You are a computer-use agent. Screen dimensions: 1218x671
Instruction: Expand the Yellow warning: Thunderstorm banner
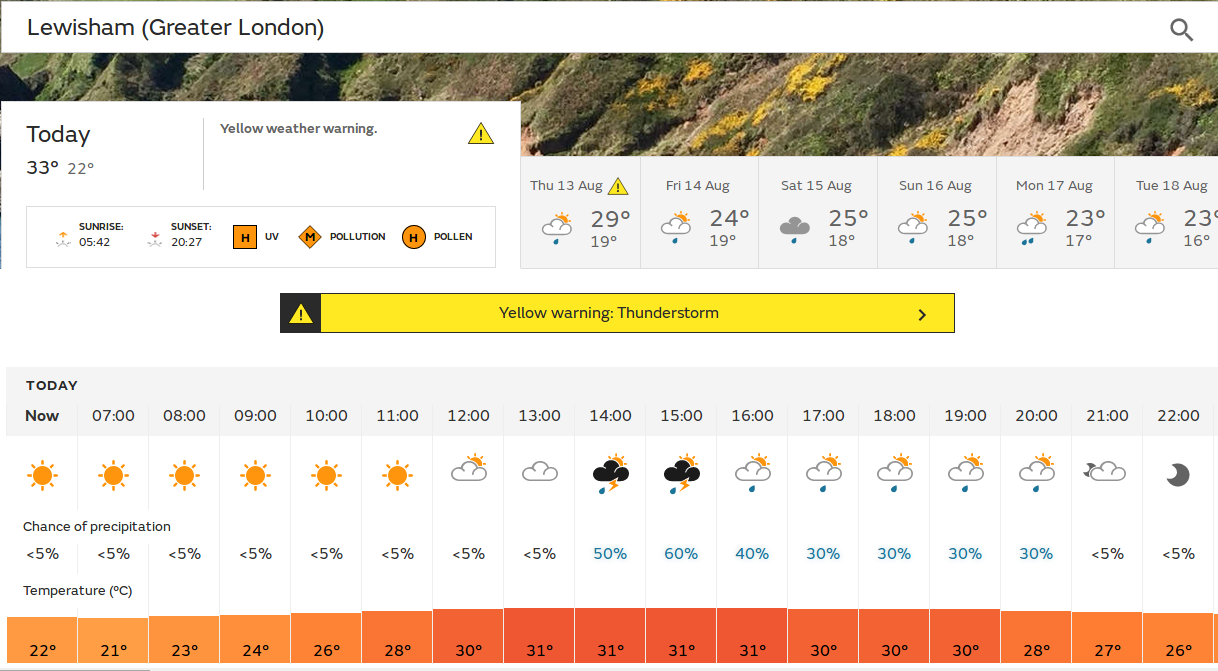point(608,313)
